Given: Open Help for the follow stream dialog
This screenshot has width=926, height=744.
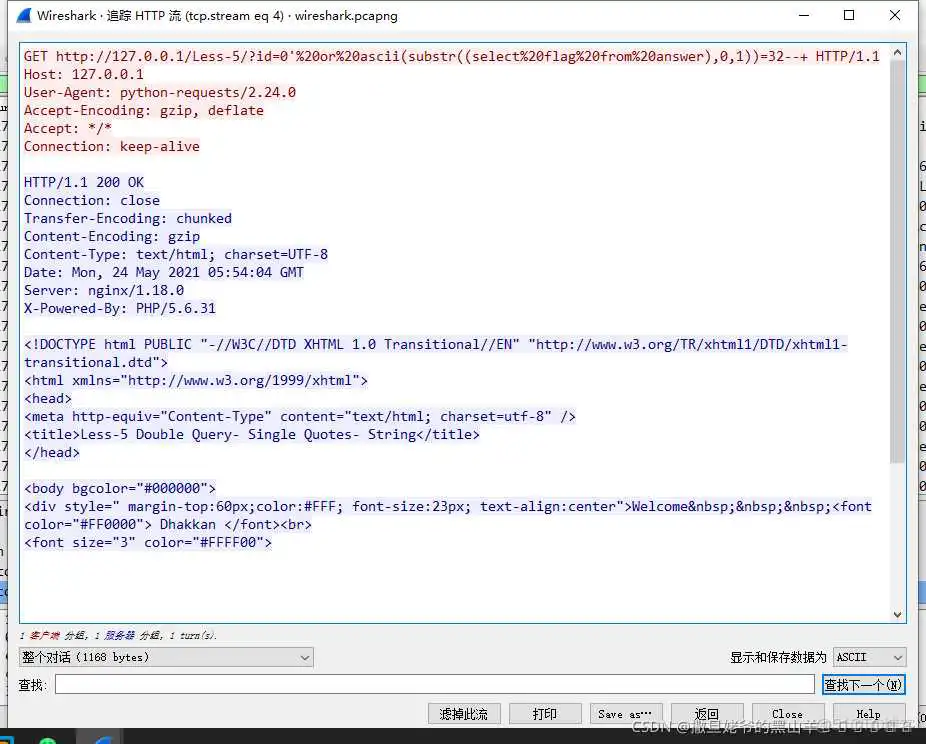Looking at the screenshot, I should click(869, 713).
